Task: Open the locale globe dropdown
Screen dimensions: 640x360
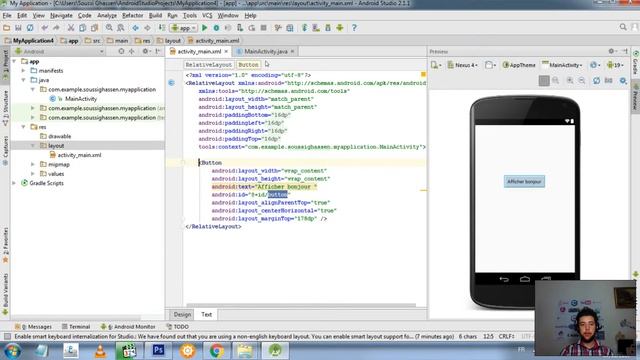Action: [x=595, y=65]
